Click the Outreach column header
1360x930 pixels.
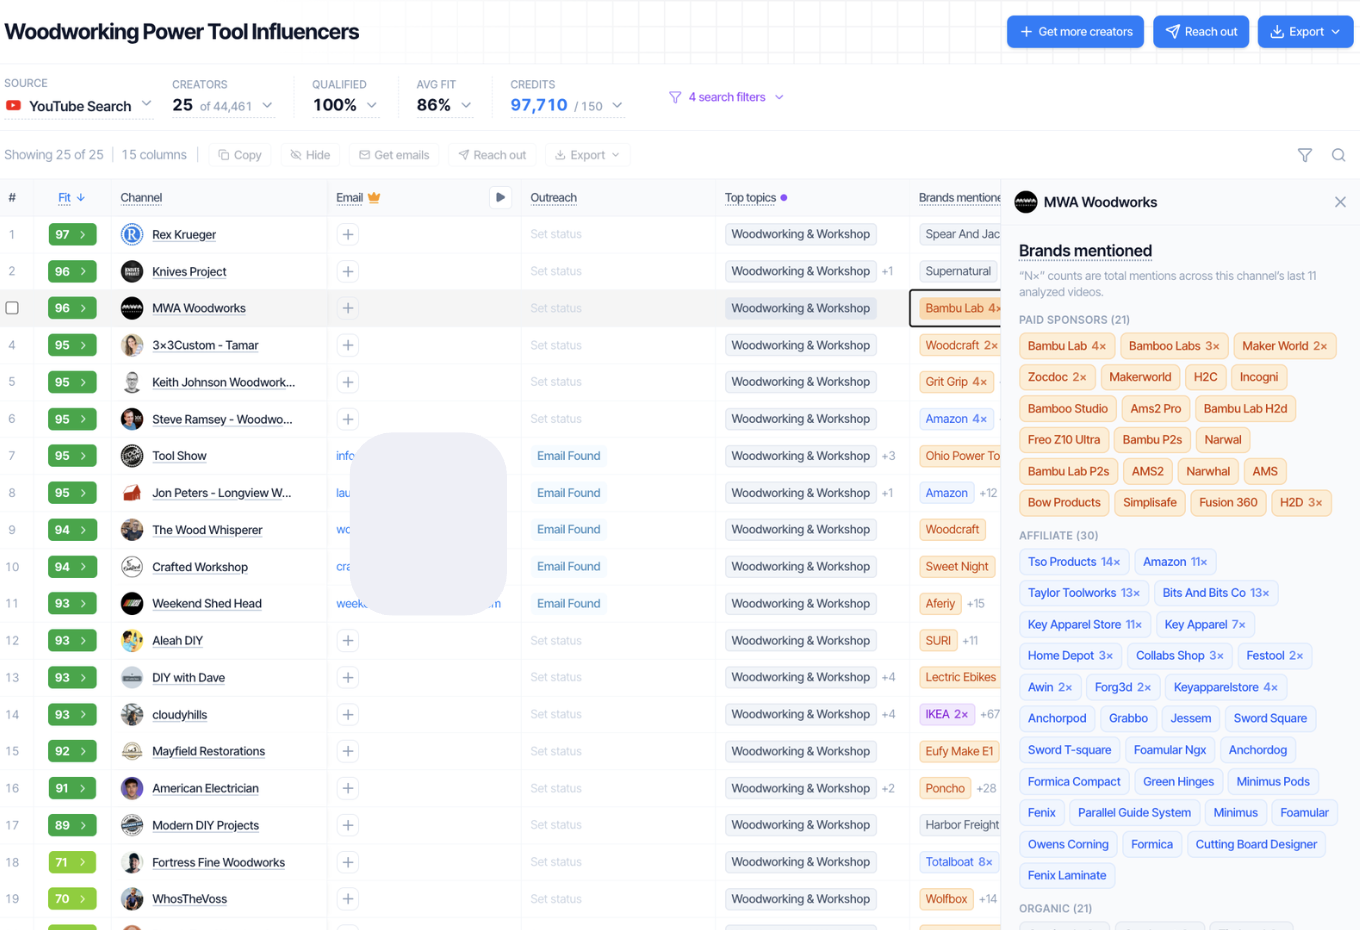click(x=553, y=198)
